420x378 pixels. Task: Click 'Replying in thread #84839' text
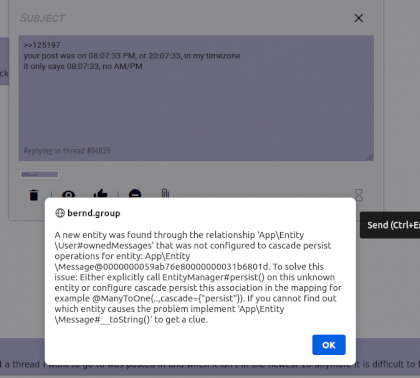click(67, 151)
